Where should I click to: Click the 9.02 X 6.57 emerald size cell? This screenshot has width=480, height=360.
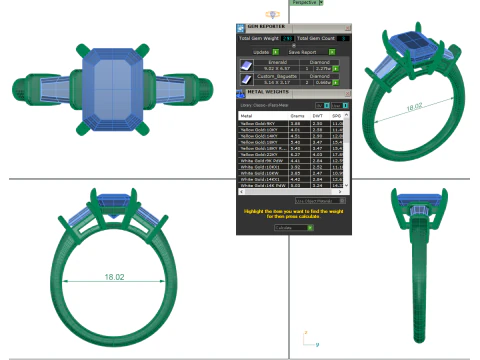coord(277,69)
